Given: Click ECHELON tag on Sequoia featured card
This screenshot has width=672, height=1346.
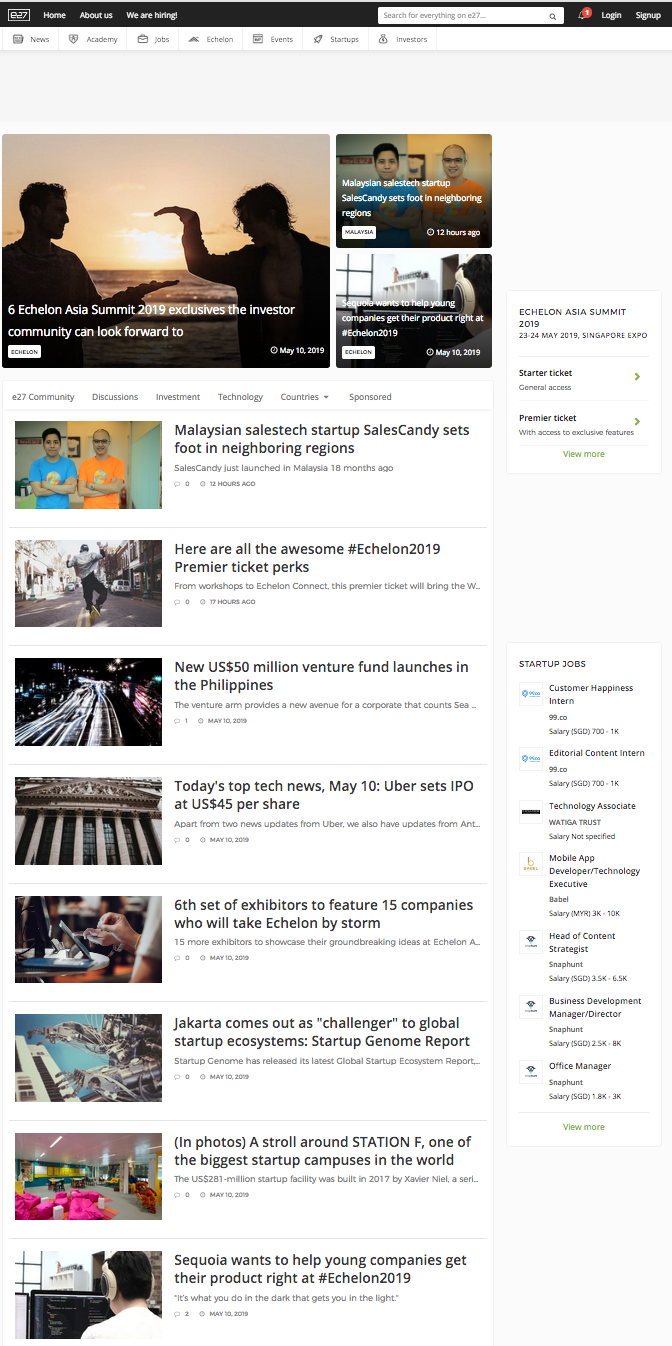Looking at the screenshot, I should (x=358, y=352).
